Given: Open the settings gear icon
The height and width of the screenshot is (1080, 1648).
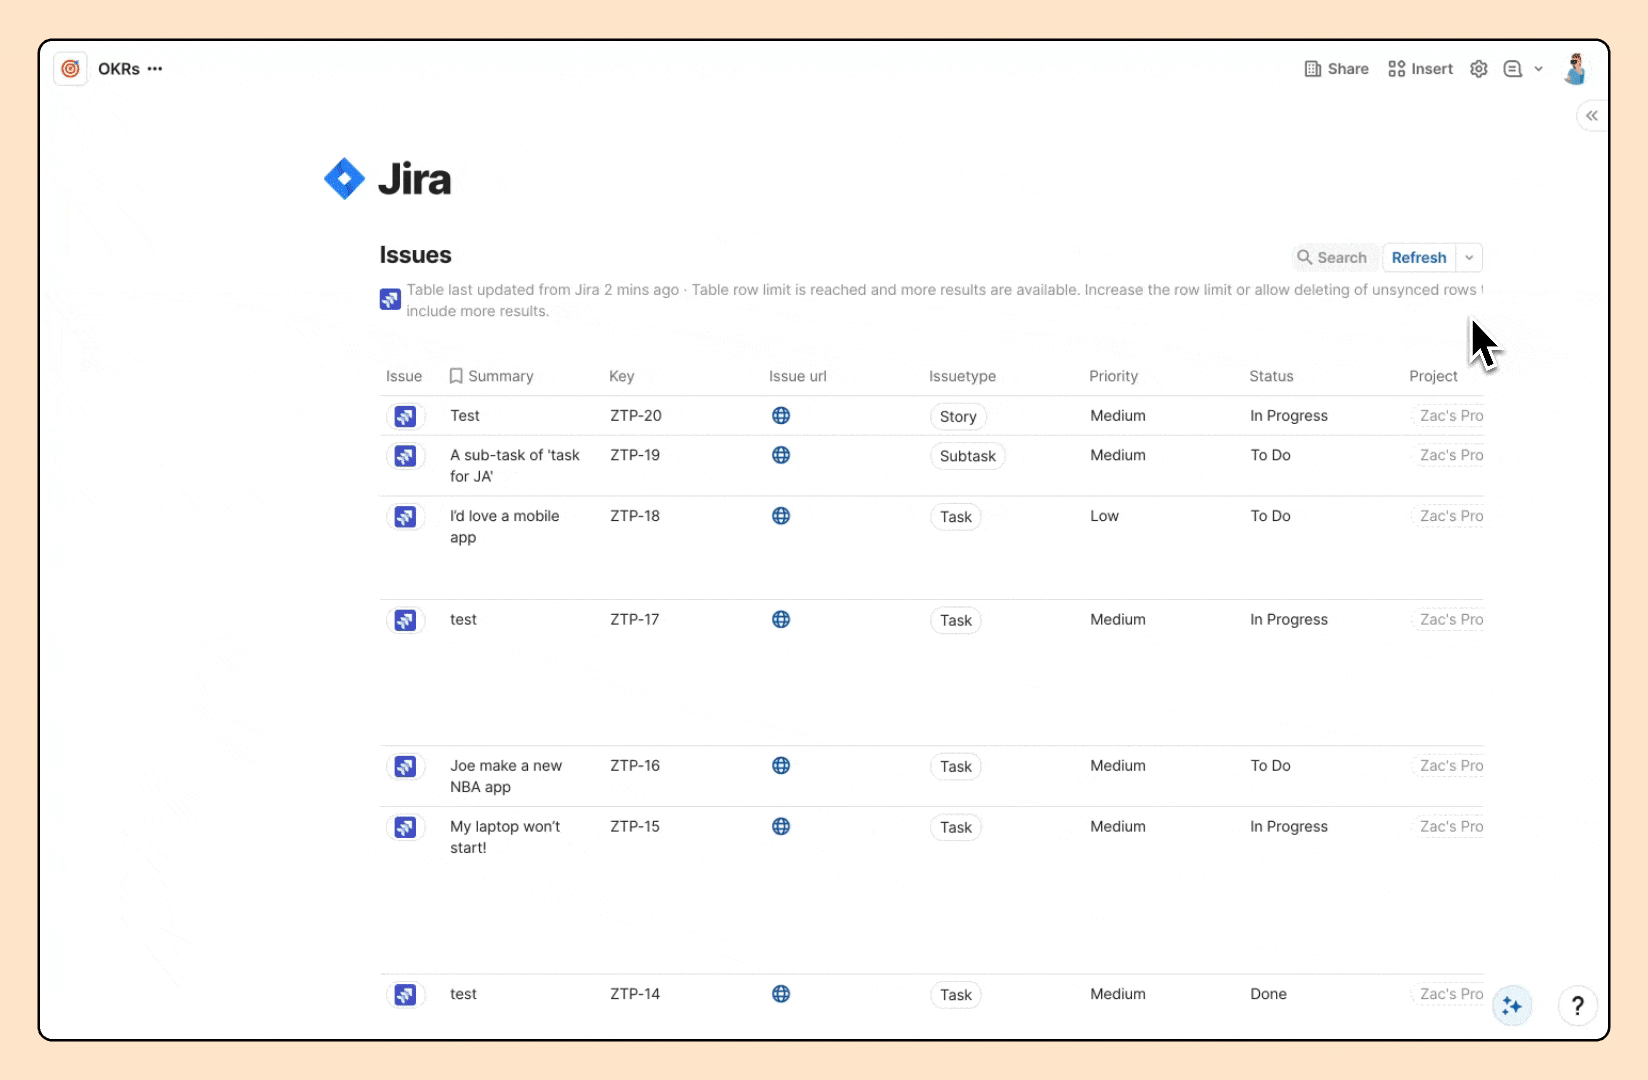Looking at the screenshot, I should (1479, 69).
